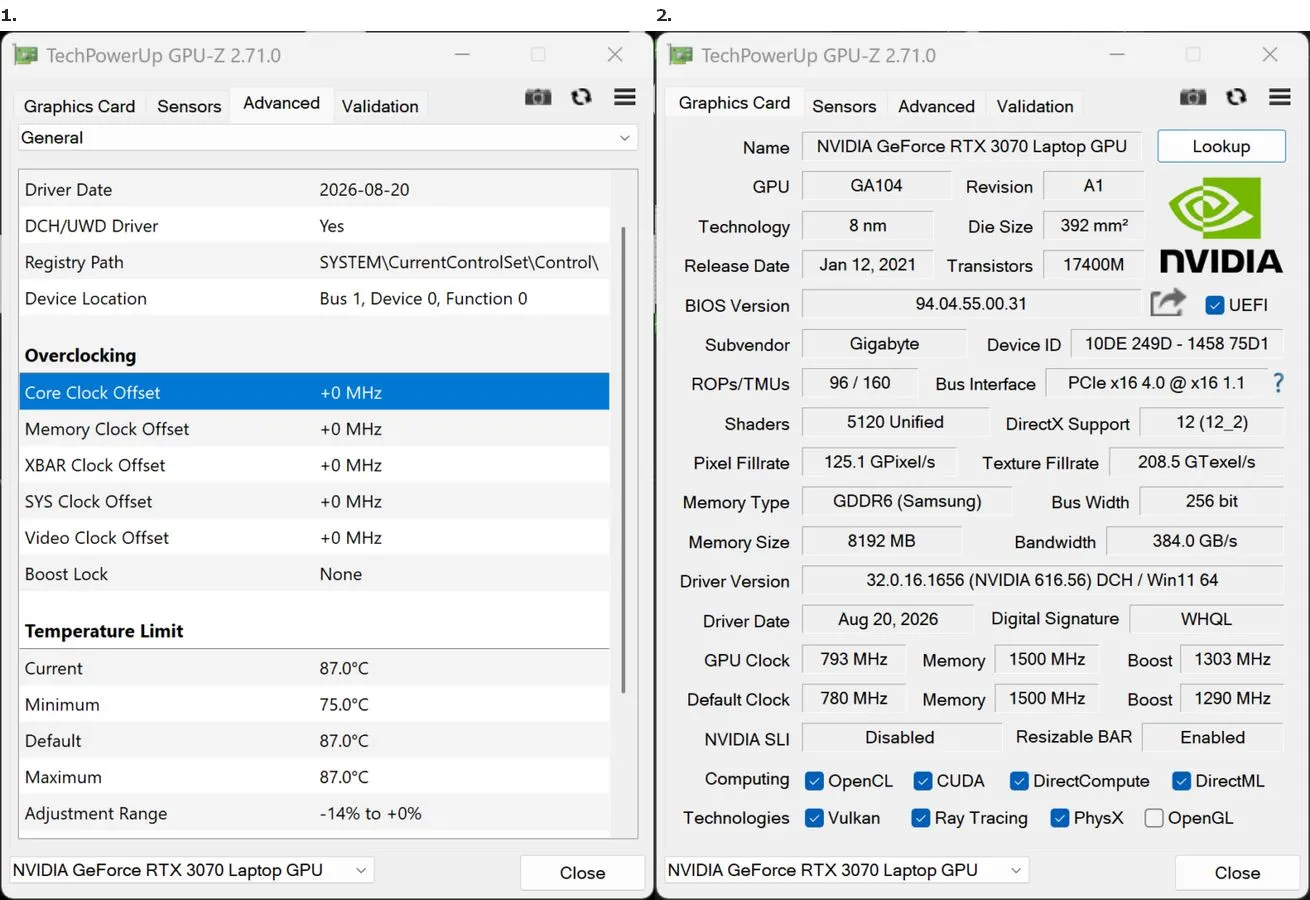The height and width of the screenshot is (900, 1310).
Task: Click BIOS share/export arrow icon
Action: [x=1167, y=303]
